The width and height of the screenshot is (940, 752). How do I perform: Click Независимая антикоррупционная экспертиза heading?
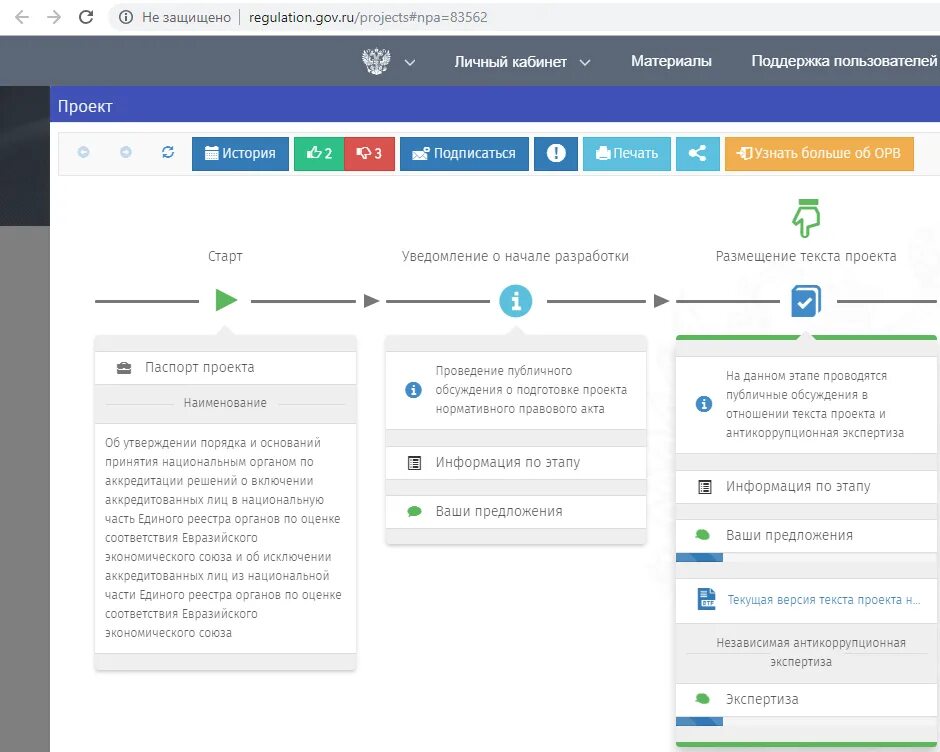click(x=811, y=652)
